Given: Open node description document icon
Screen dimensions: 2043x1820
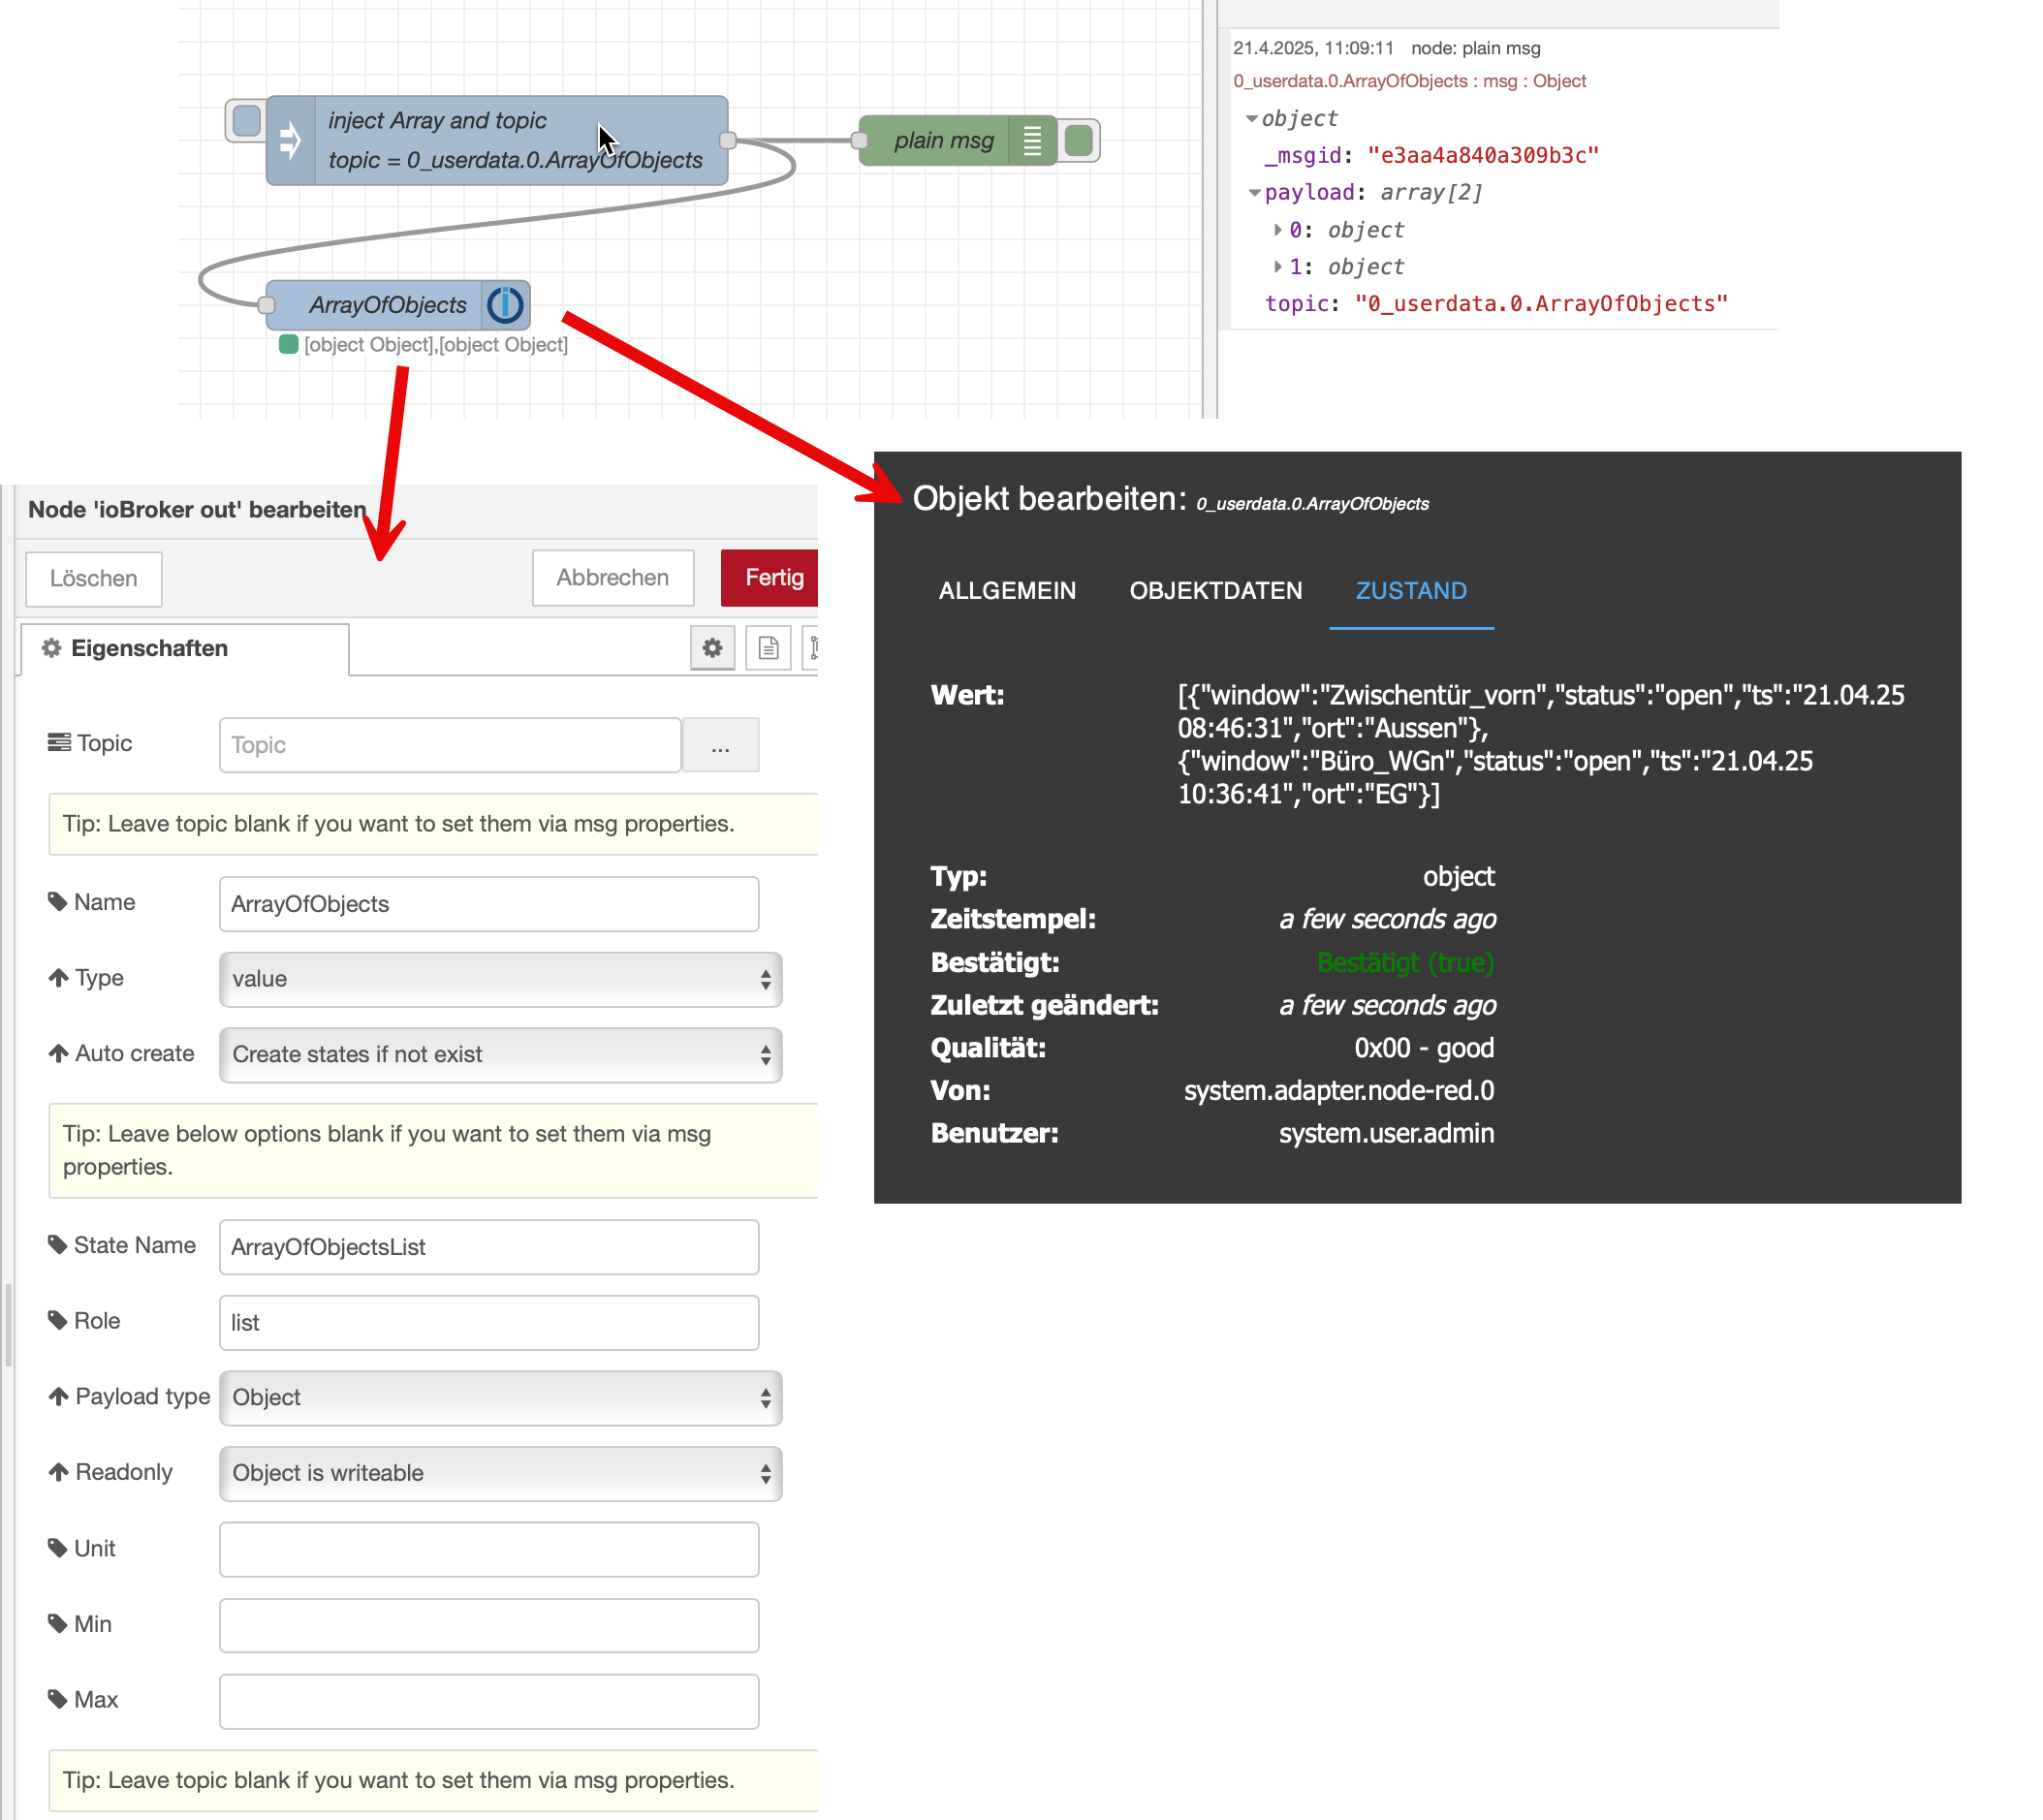Looking at the screenshot, I should [x=768, y=648].
